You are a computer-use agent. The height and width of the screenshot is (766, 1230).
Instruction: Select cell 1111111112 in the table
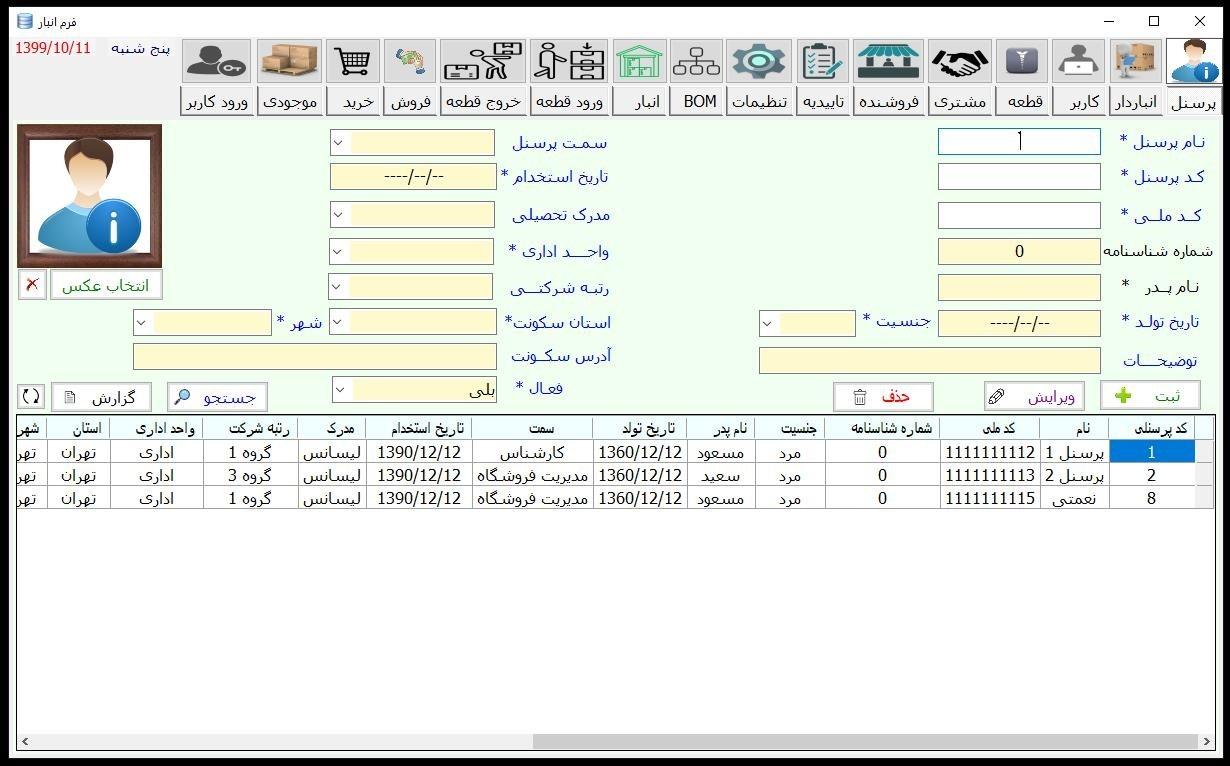990,452
